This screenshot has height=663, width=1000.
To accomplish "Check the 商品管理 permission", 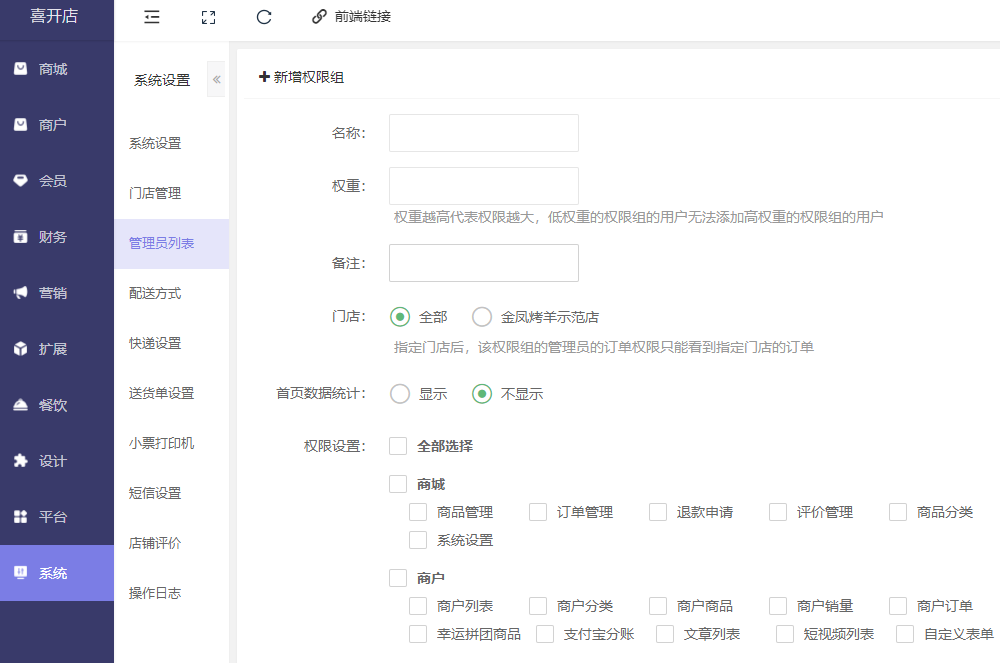I will coord(418,512).
